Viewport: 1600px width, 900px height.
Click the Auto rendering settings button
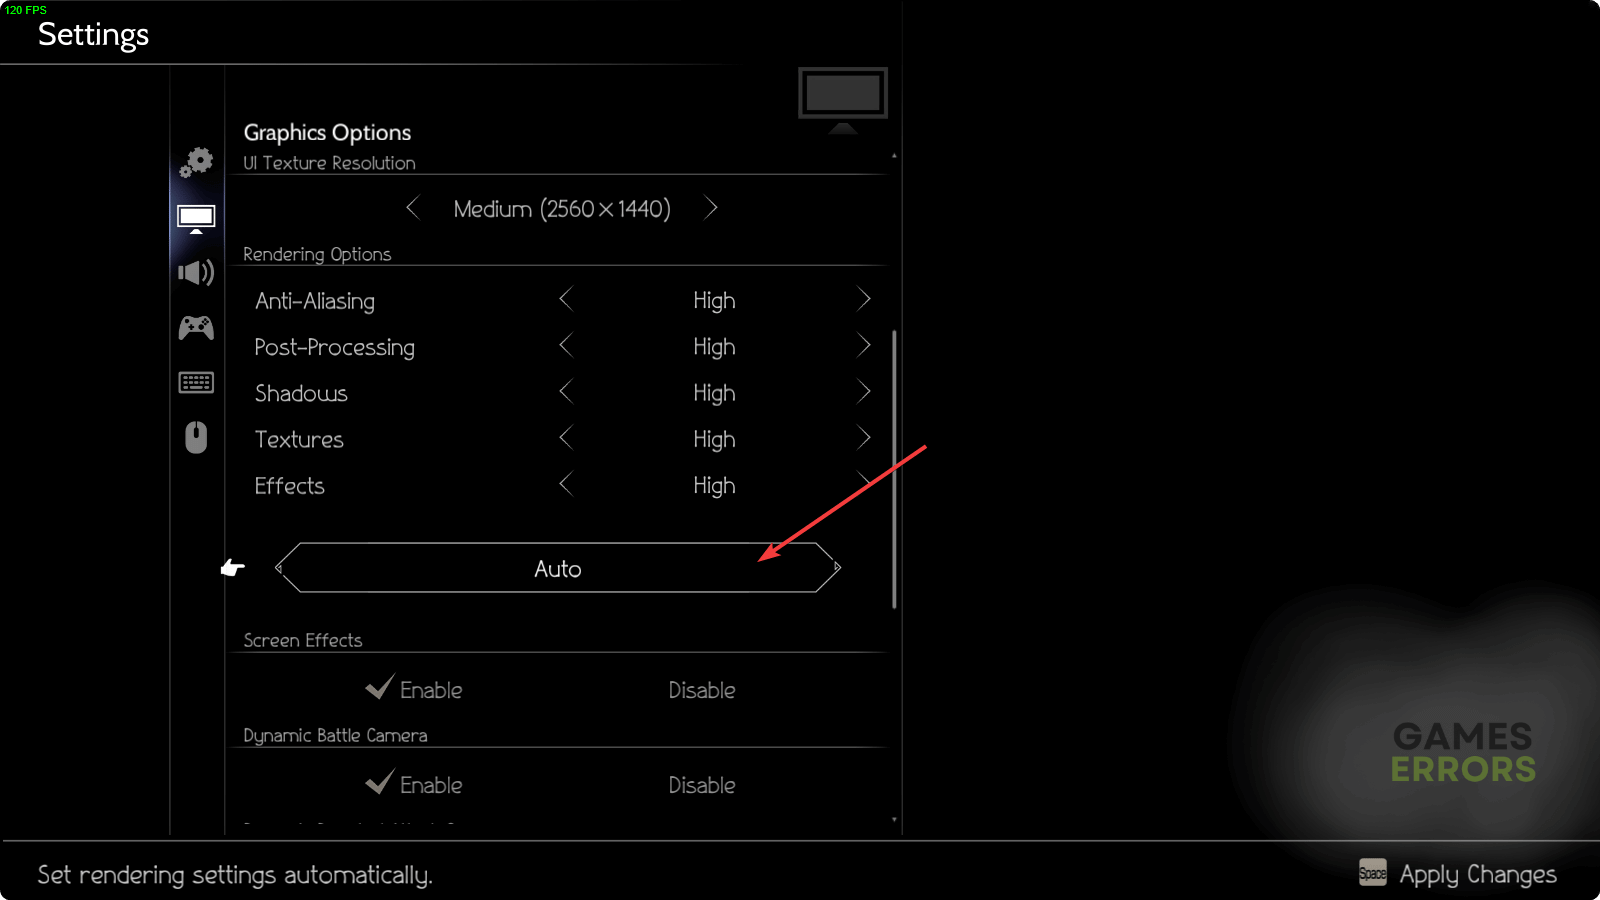point(558,568)
